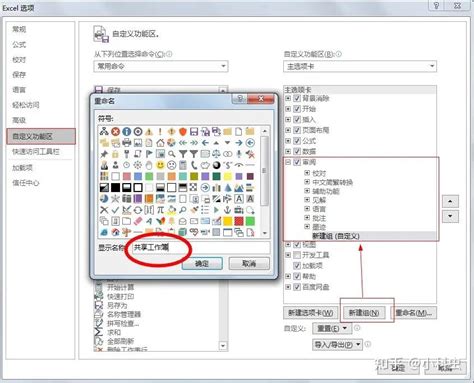
Task: Choose the orange shield symbol
Action: (183, 132)
